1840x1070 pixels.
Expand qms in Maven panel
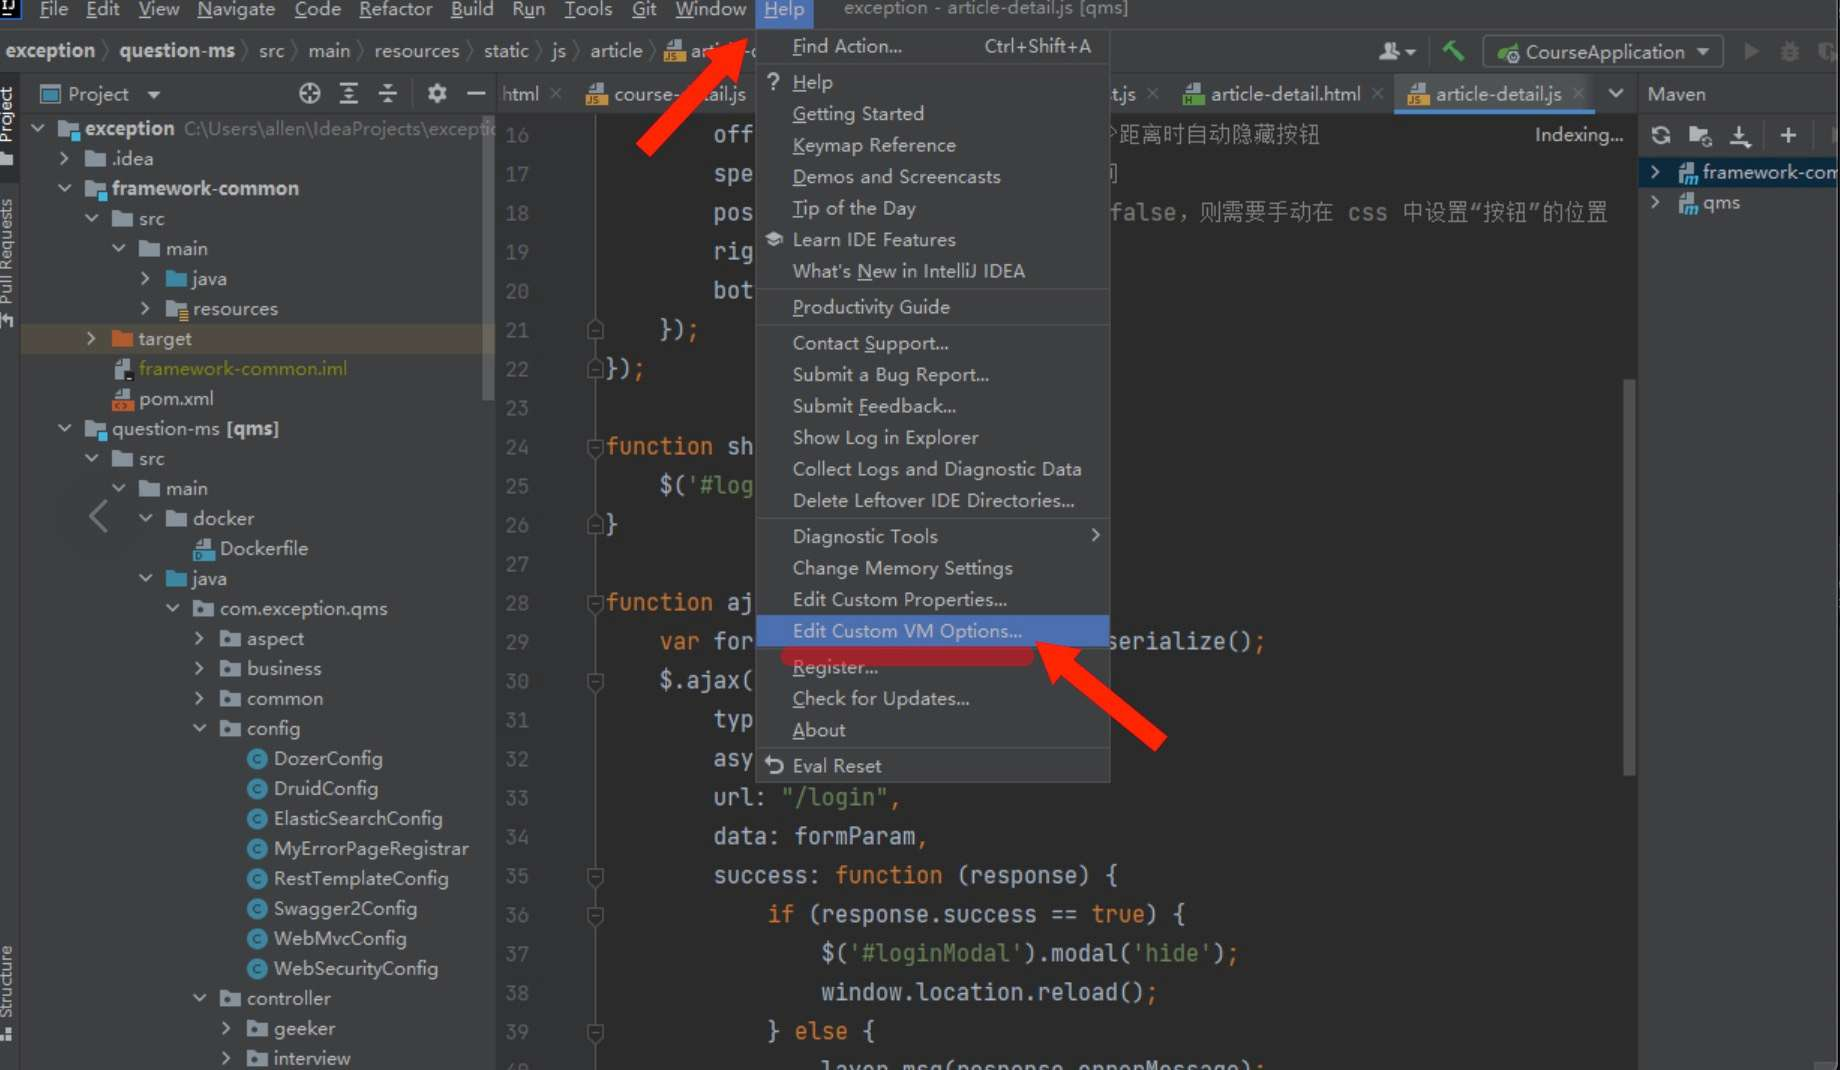[x=1655, y=203]
